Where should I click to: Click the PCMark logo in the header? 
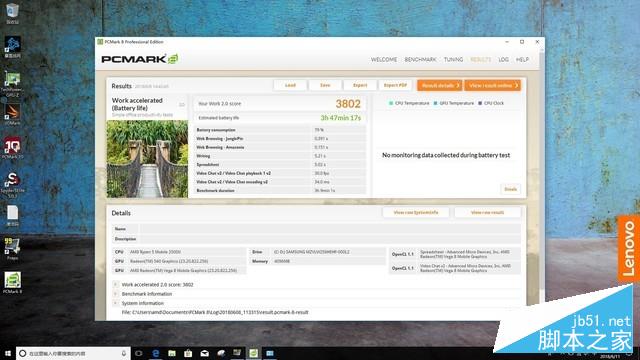[x=140, y=59]
